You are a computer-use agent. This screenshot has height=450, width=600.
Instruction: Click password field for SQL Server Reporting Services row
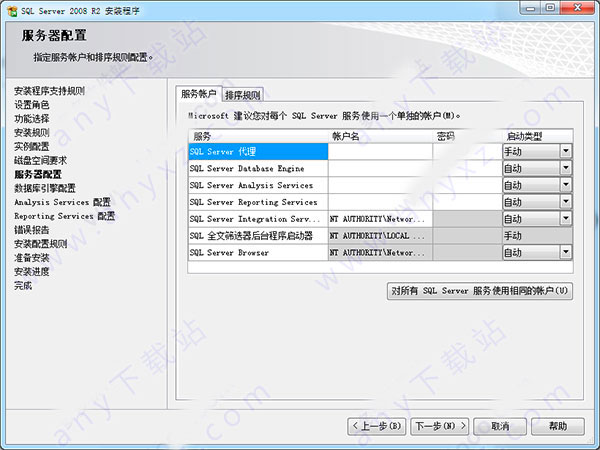(467, 202)
